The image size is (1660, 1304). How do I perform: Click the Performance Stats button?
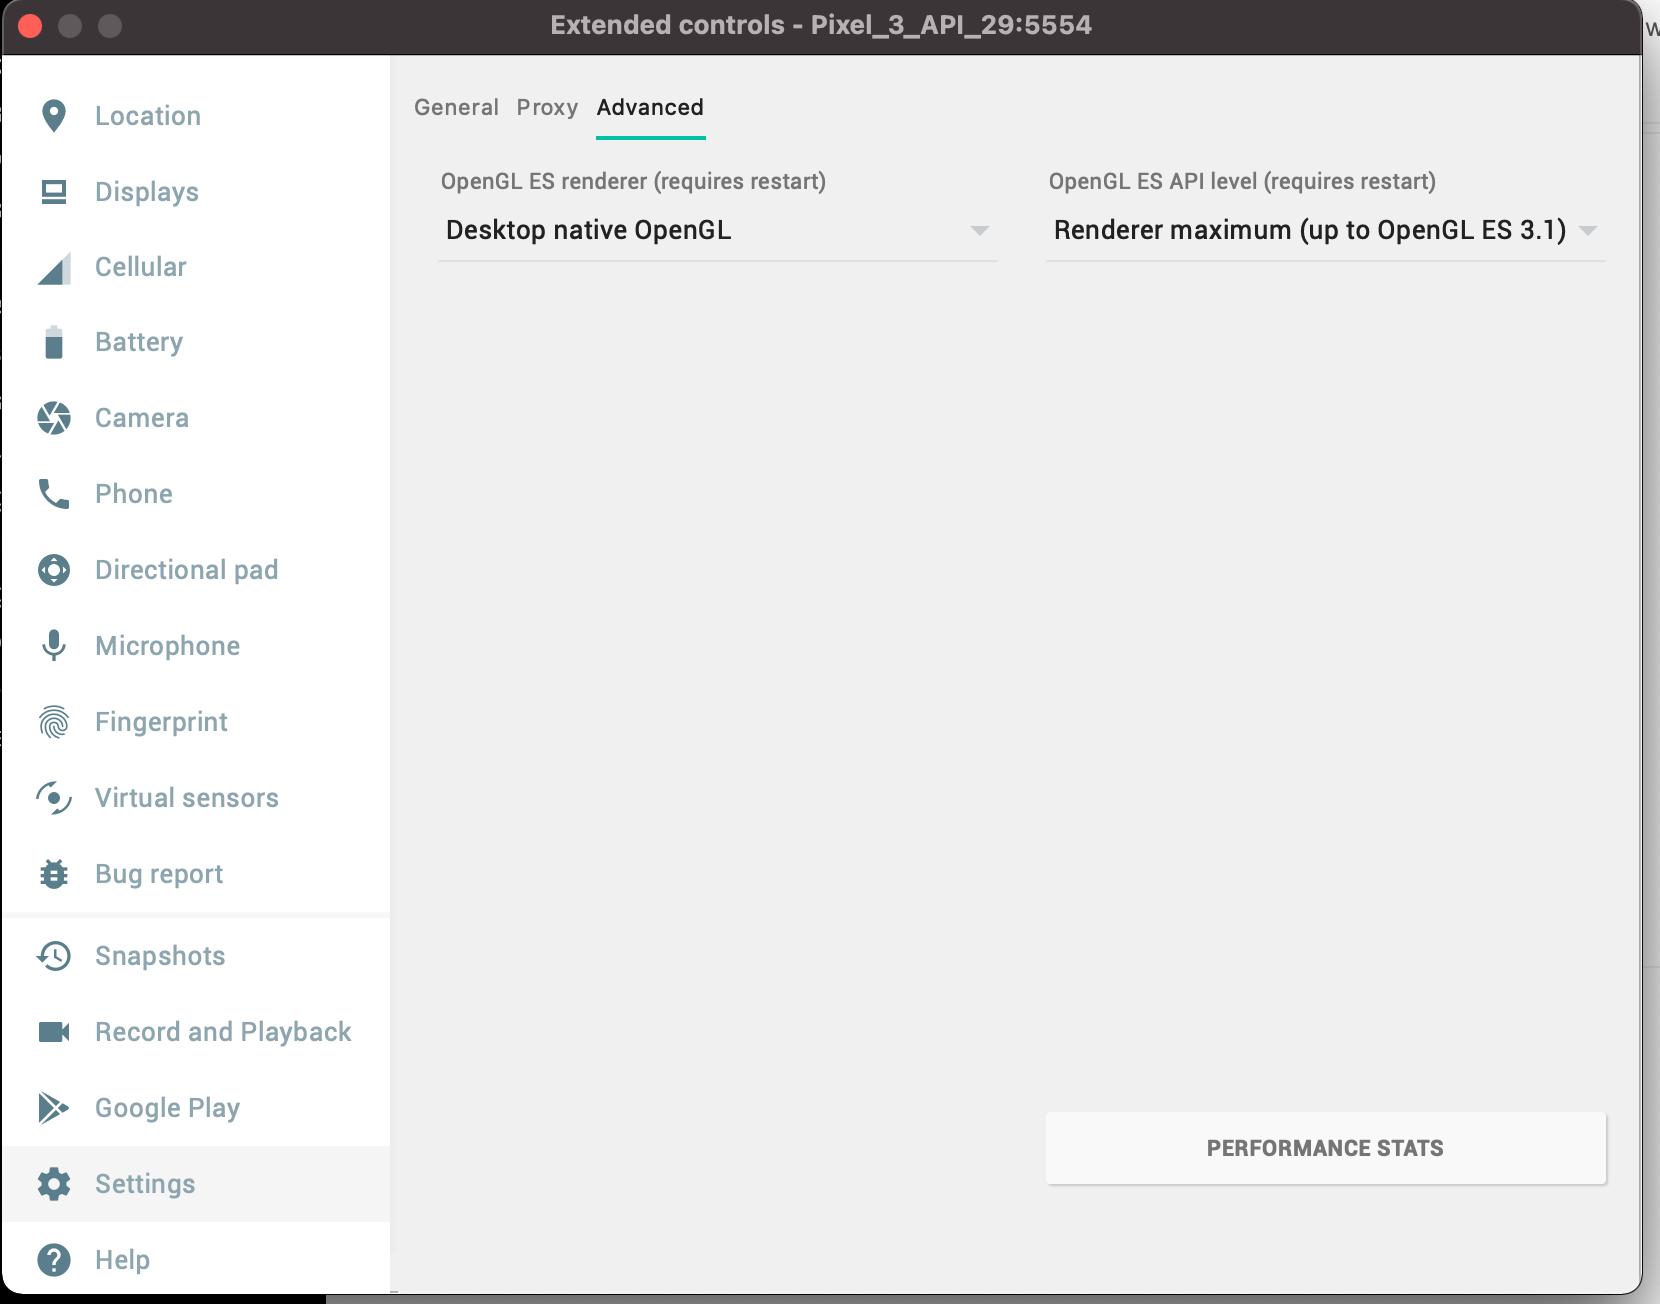(1325, 1148)
